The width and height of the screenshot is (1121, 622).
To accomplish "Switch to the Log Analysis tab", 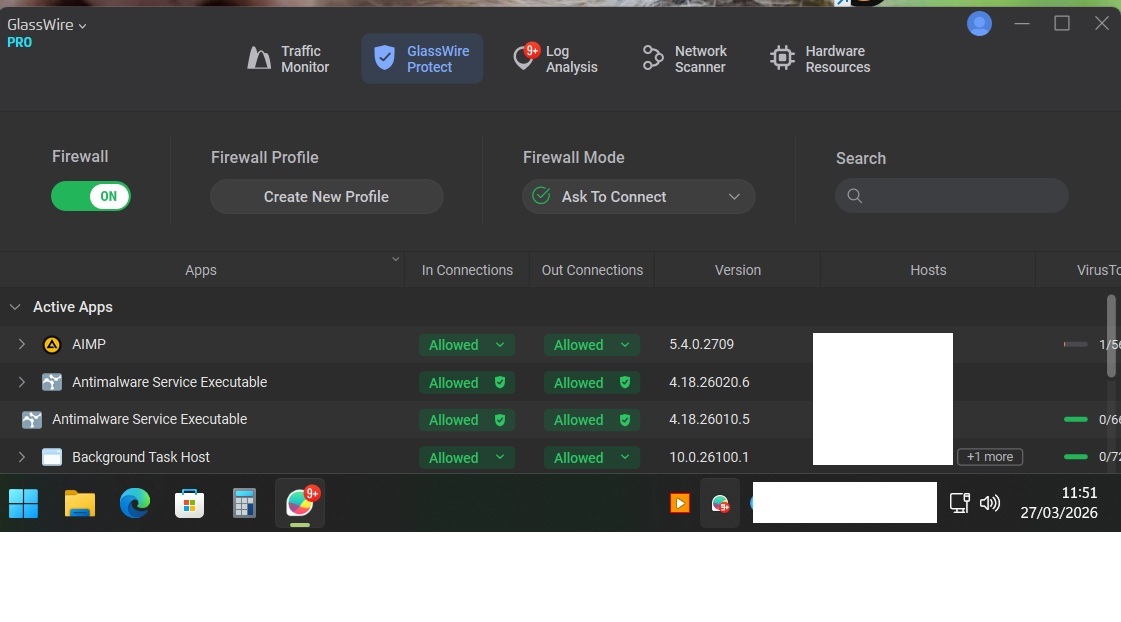I will (555, 59).
